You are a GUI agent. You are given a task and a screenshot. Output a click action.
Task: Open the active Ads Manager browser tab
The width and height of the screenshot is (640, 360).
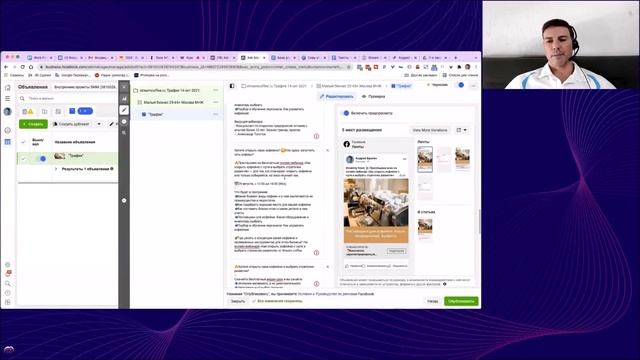pos(252,58)
